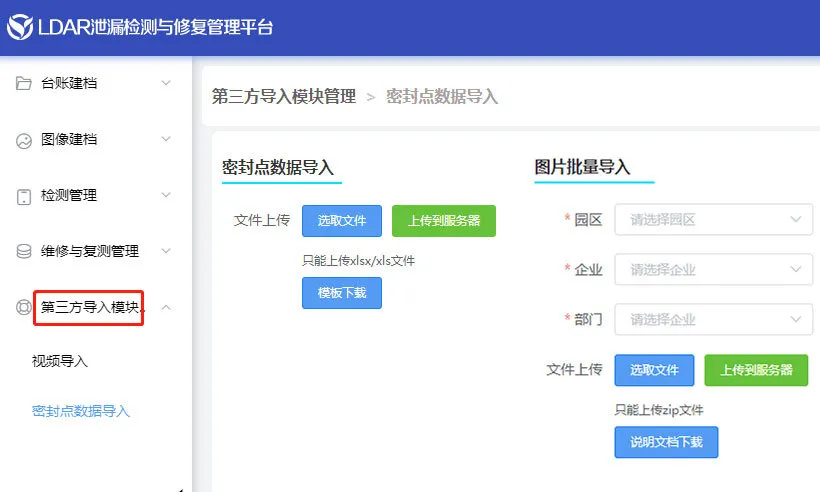Click 第三方导入模块管理 in the breadcrumb
The width and height of the screenshot is (820, 492).
(284, 97)
